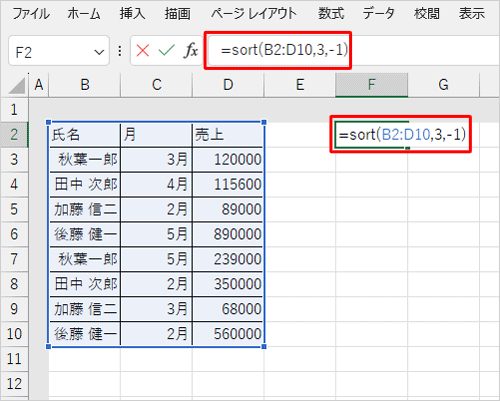Select row 1 header
The width and height of the screenshot is (500, 401).
click(14, 110)
